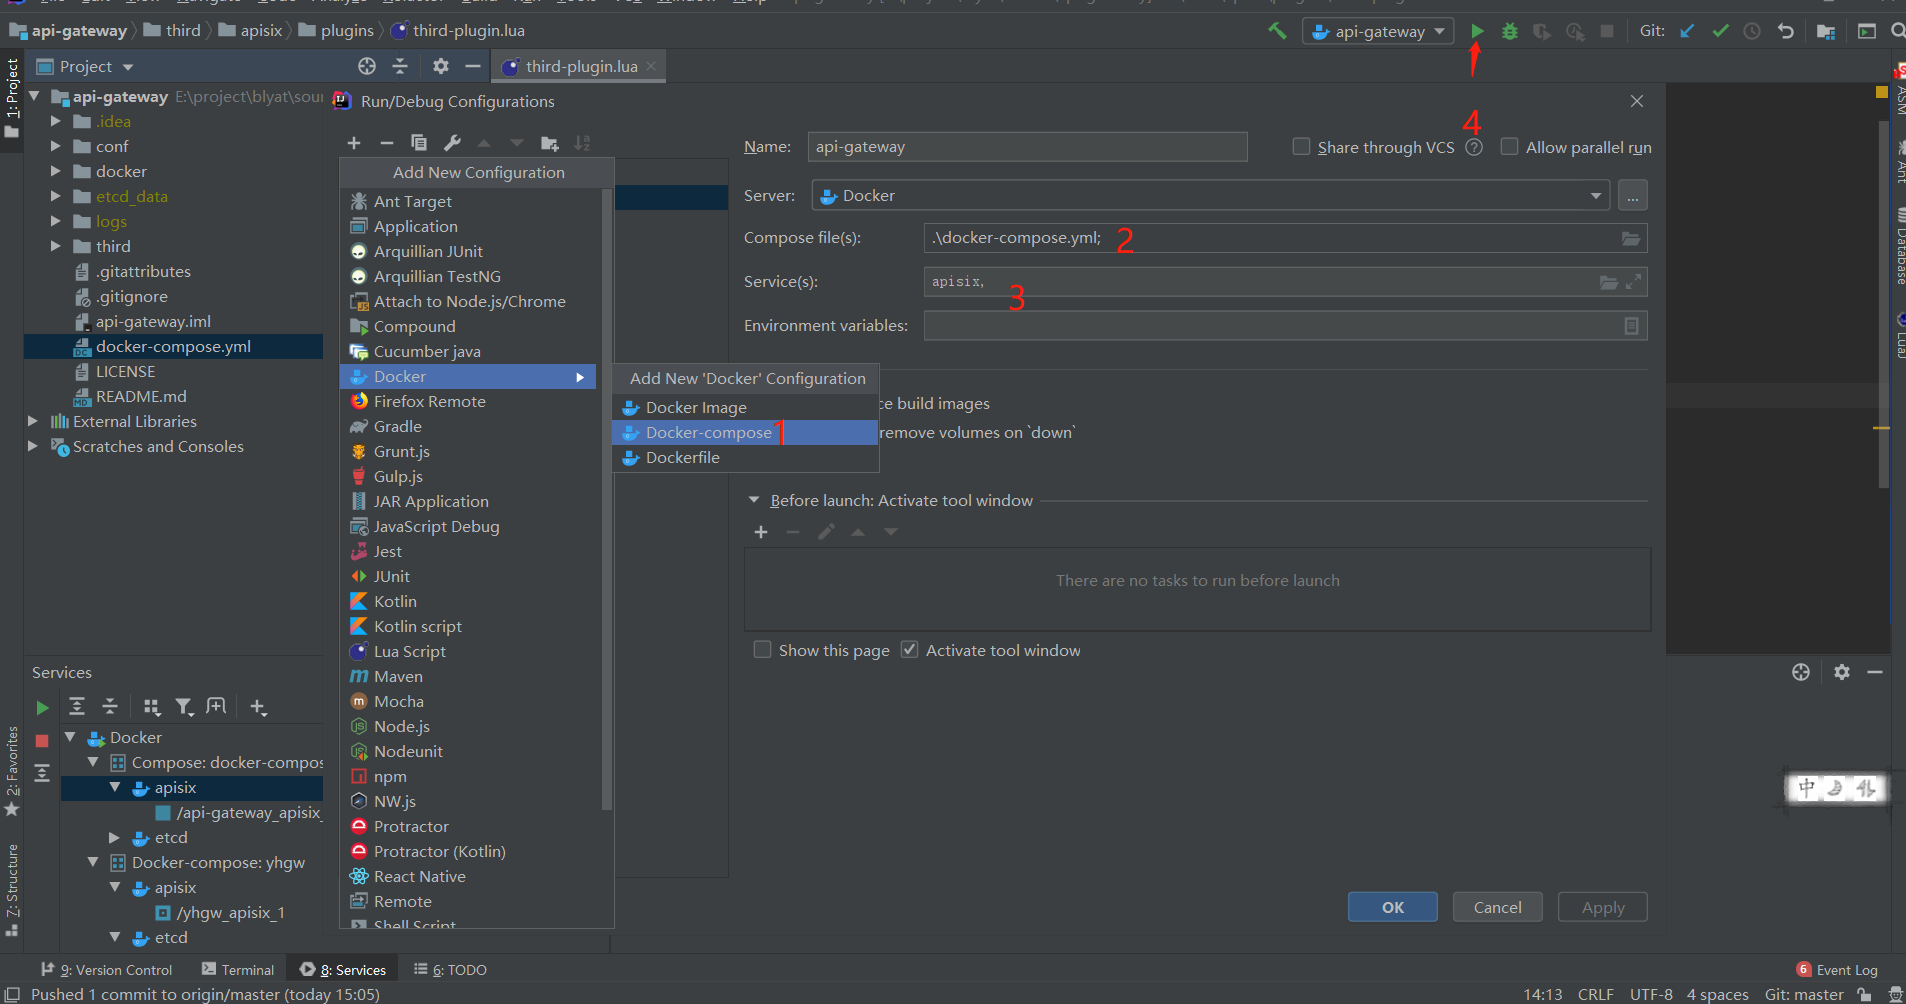Browse for compose file folder icon

click(x=1631, y=238)
